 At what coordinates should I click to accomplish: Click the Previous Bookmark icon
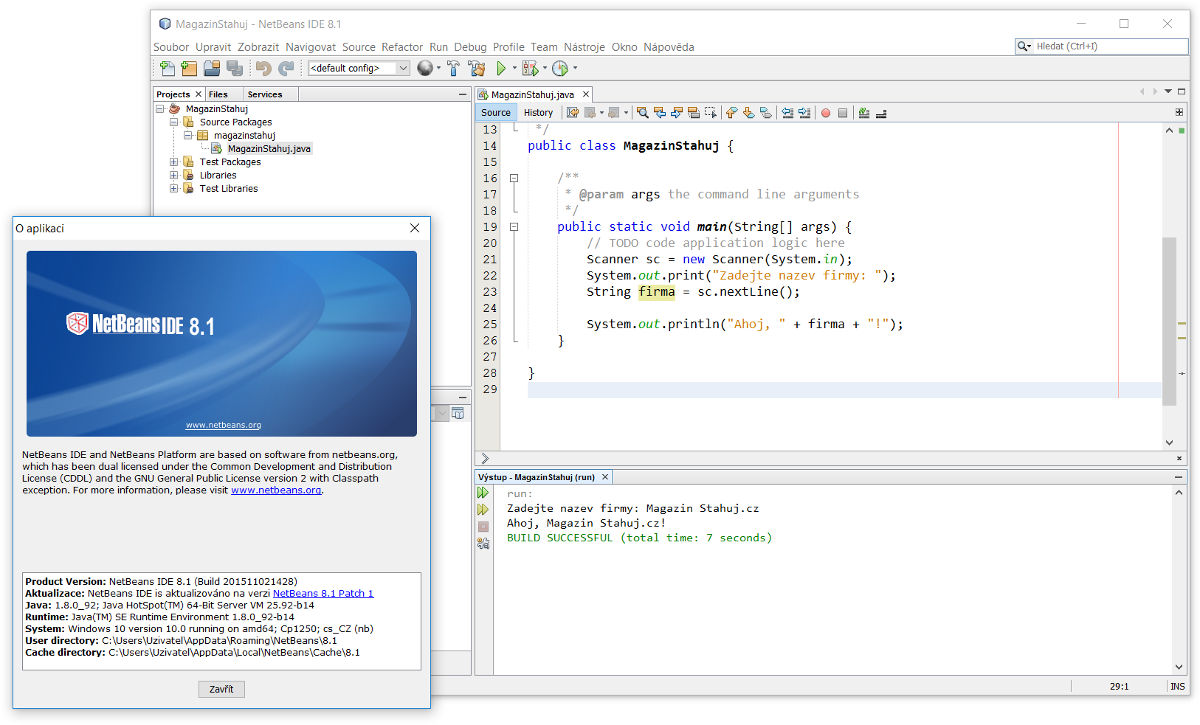(732, 113)
